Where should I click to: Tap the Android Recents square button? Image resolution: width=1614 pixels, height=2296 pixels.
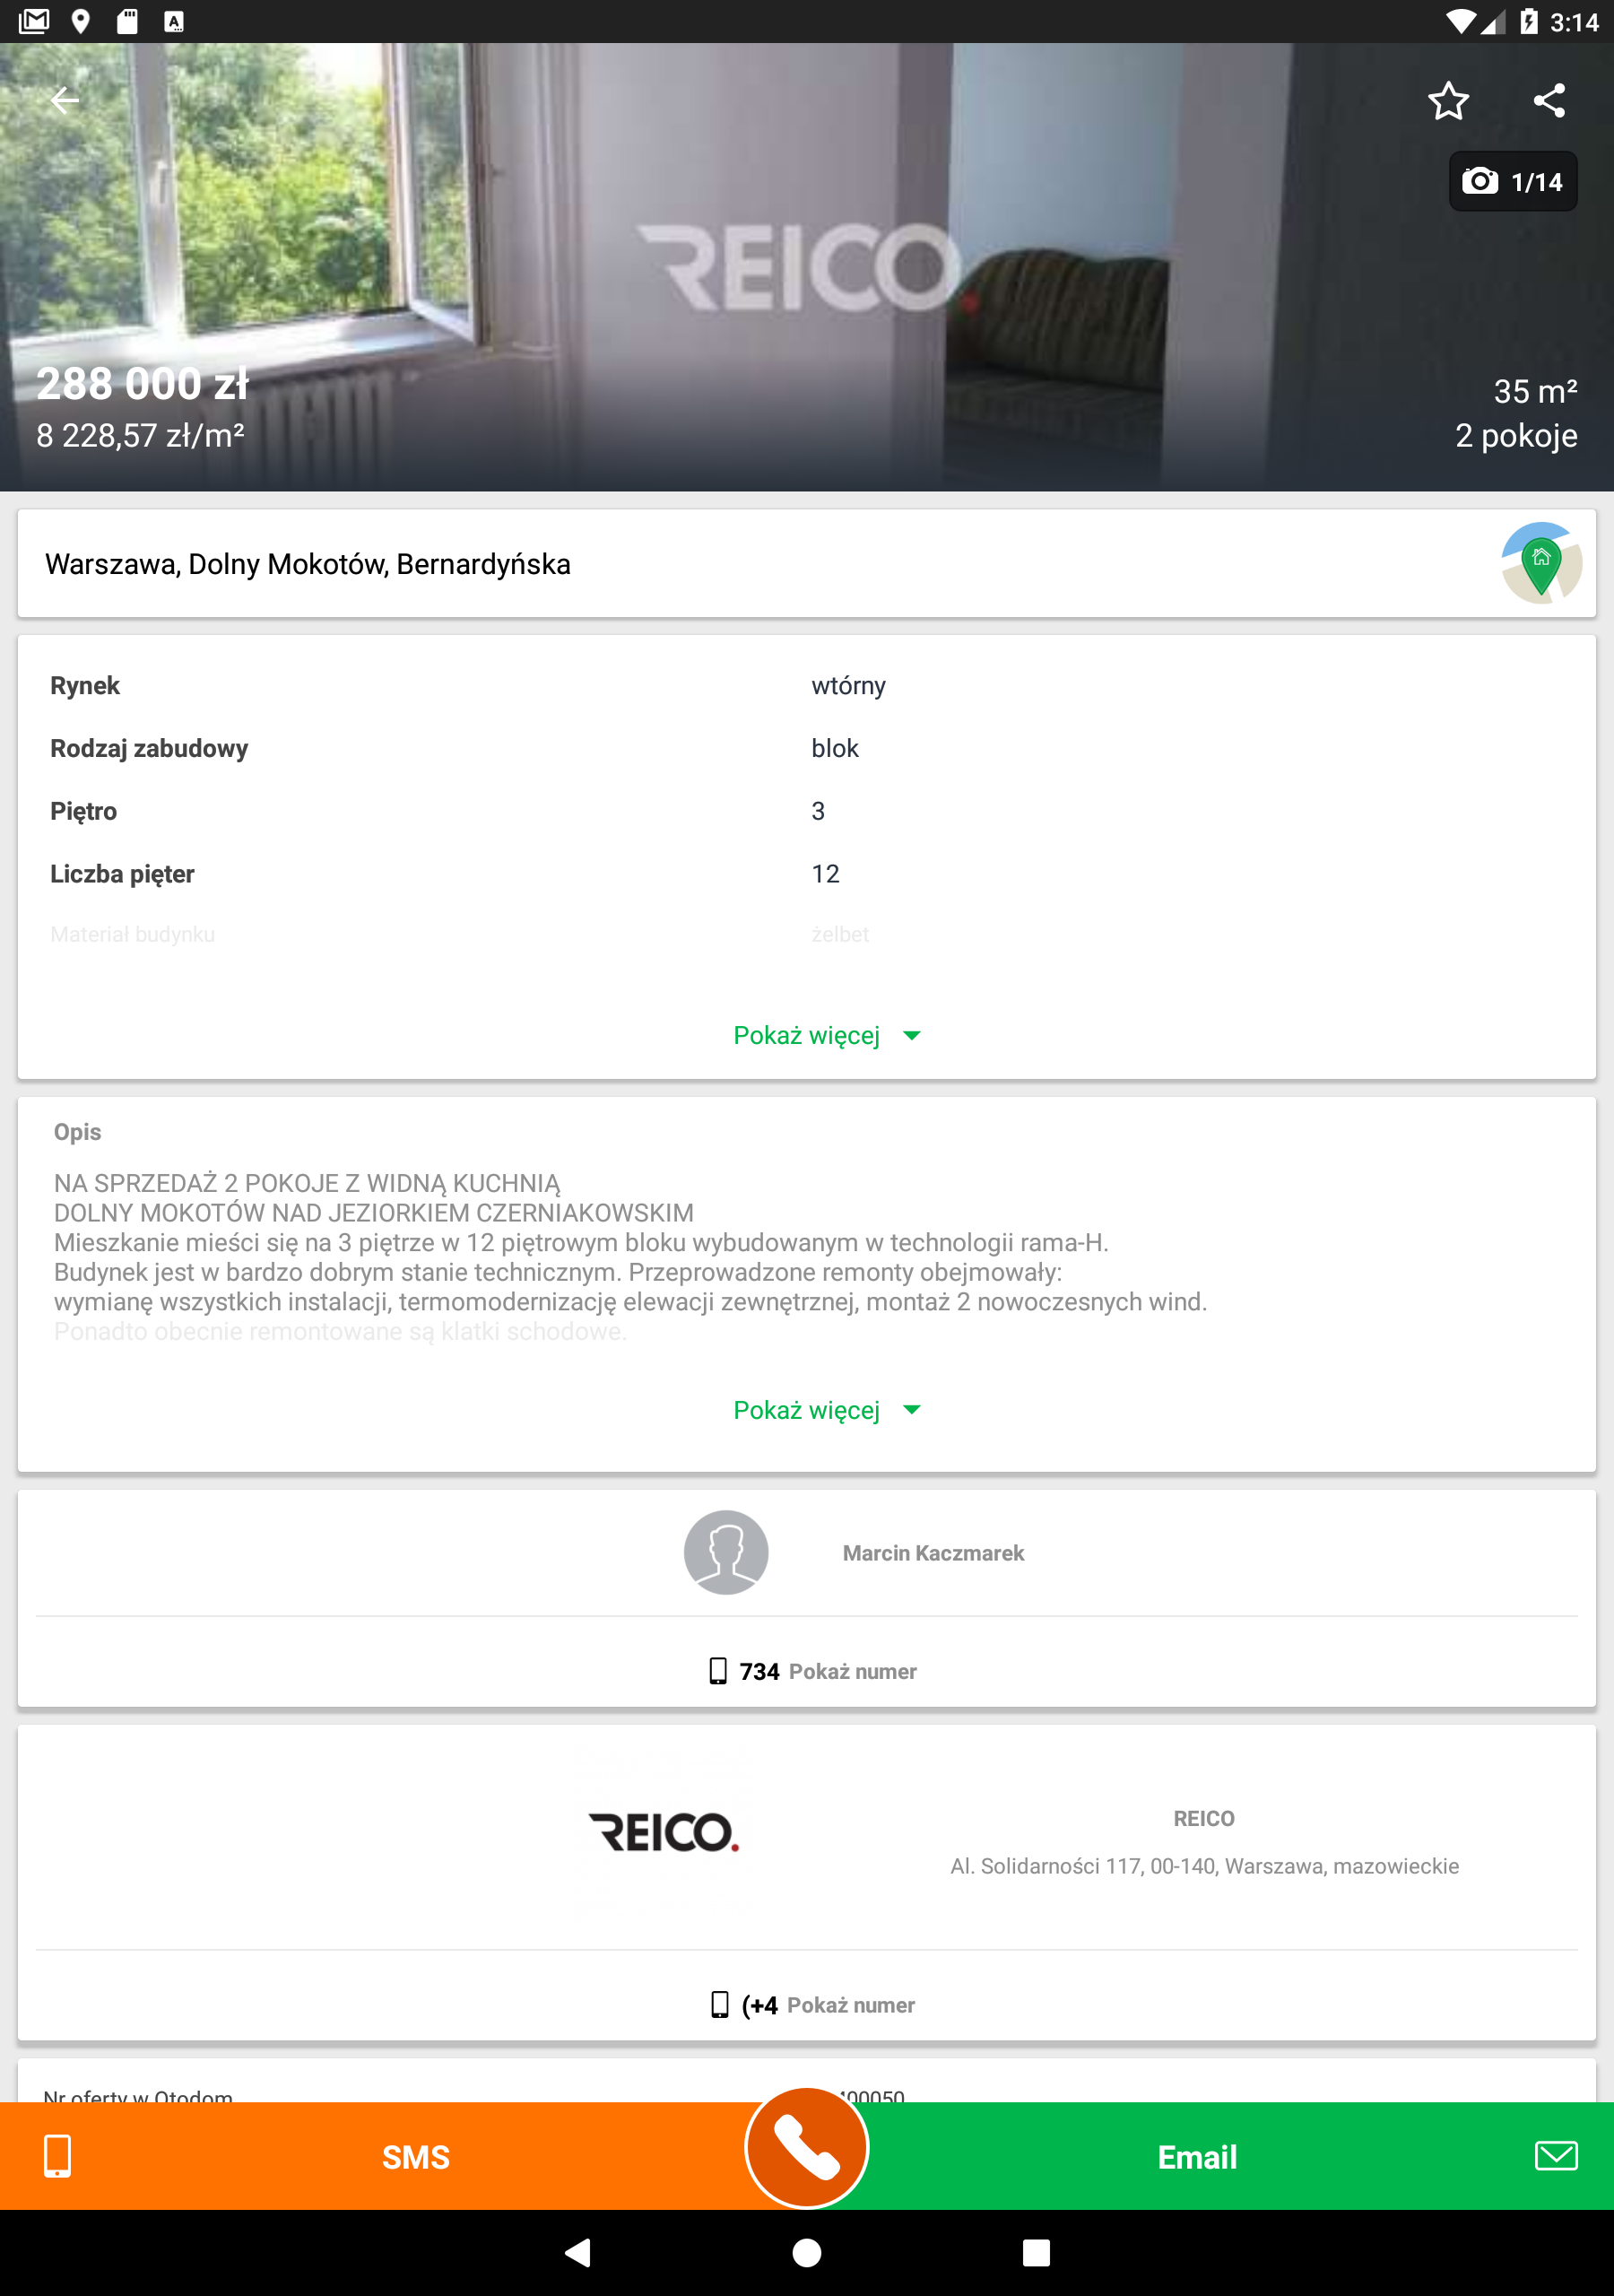1036,2252
